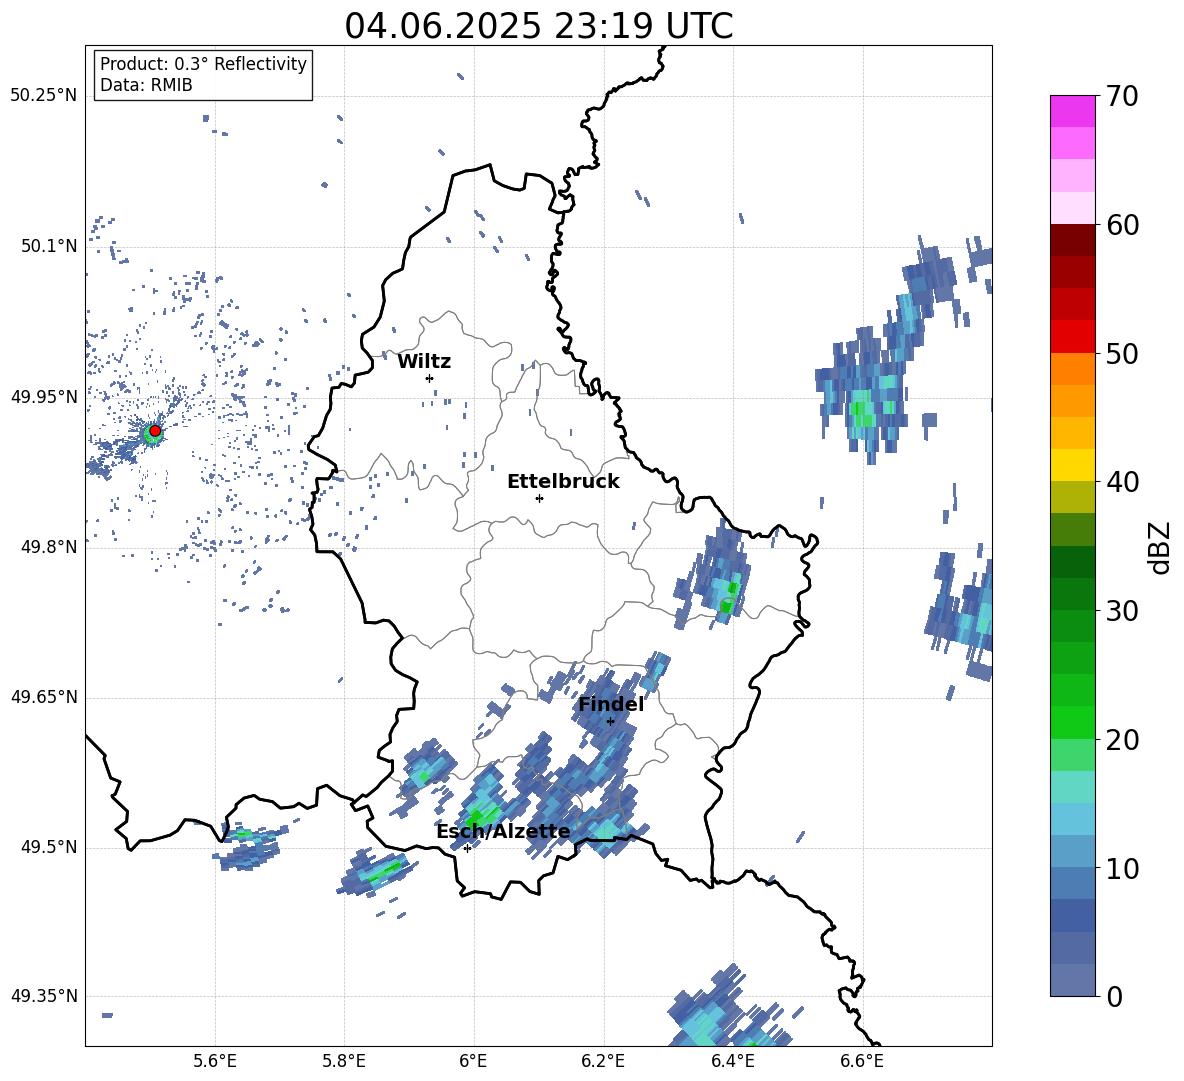Click the 5.6°E longitude label

[215, 1061]
